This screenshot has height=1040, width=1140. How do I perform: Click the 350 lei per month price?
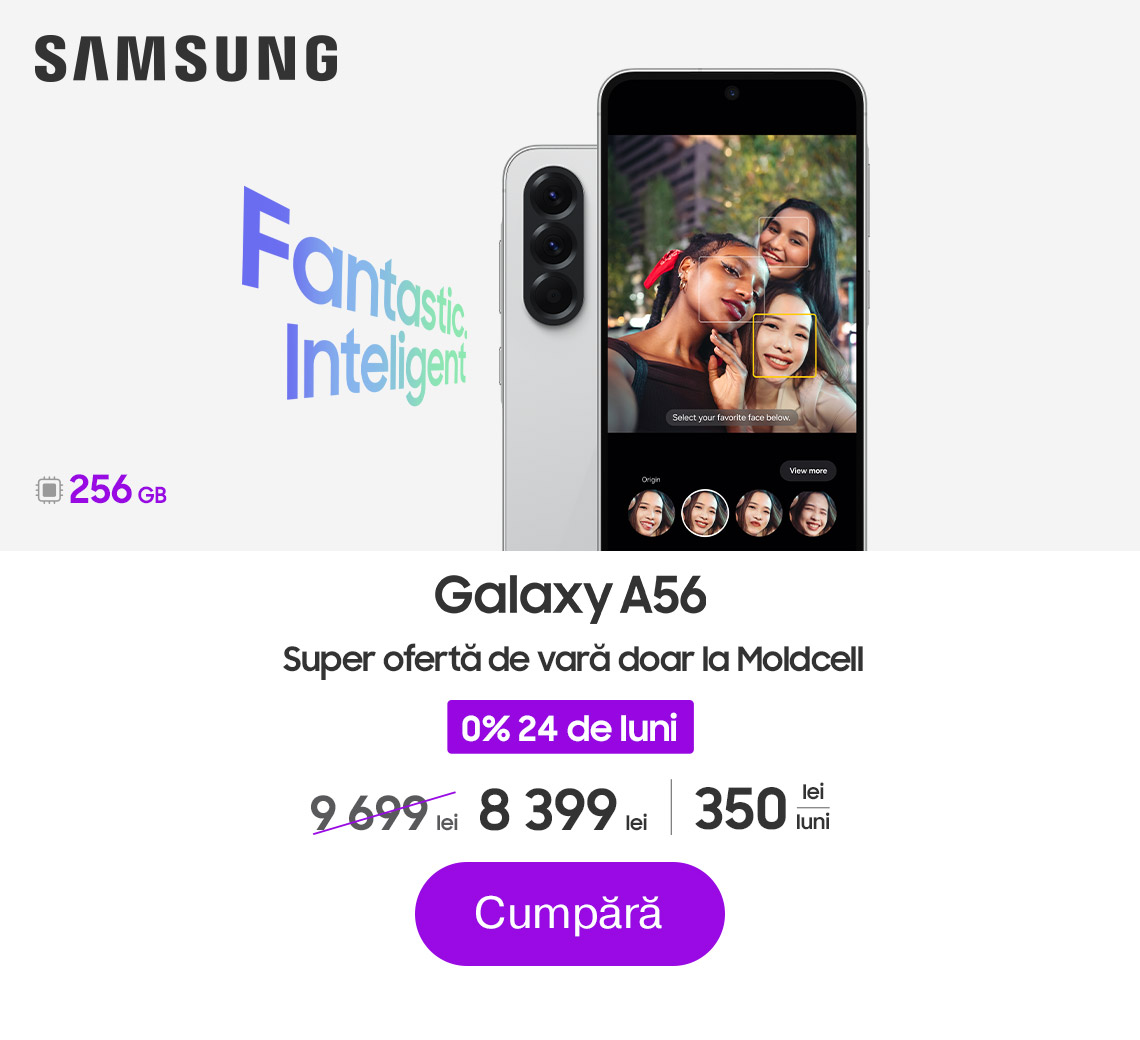pos(762,807)
